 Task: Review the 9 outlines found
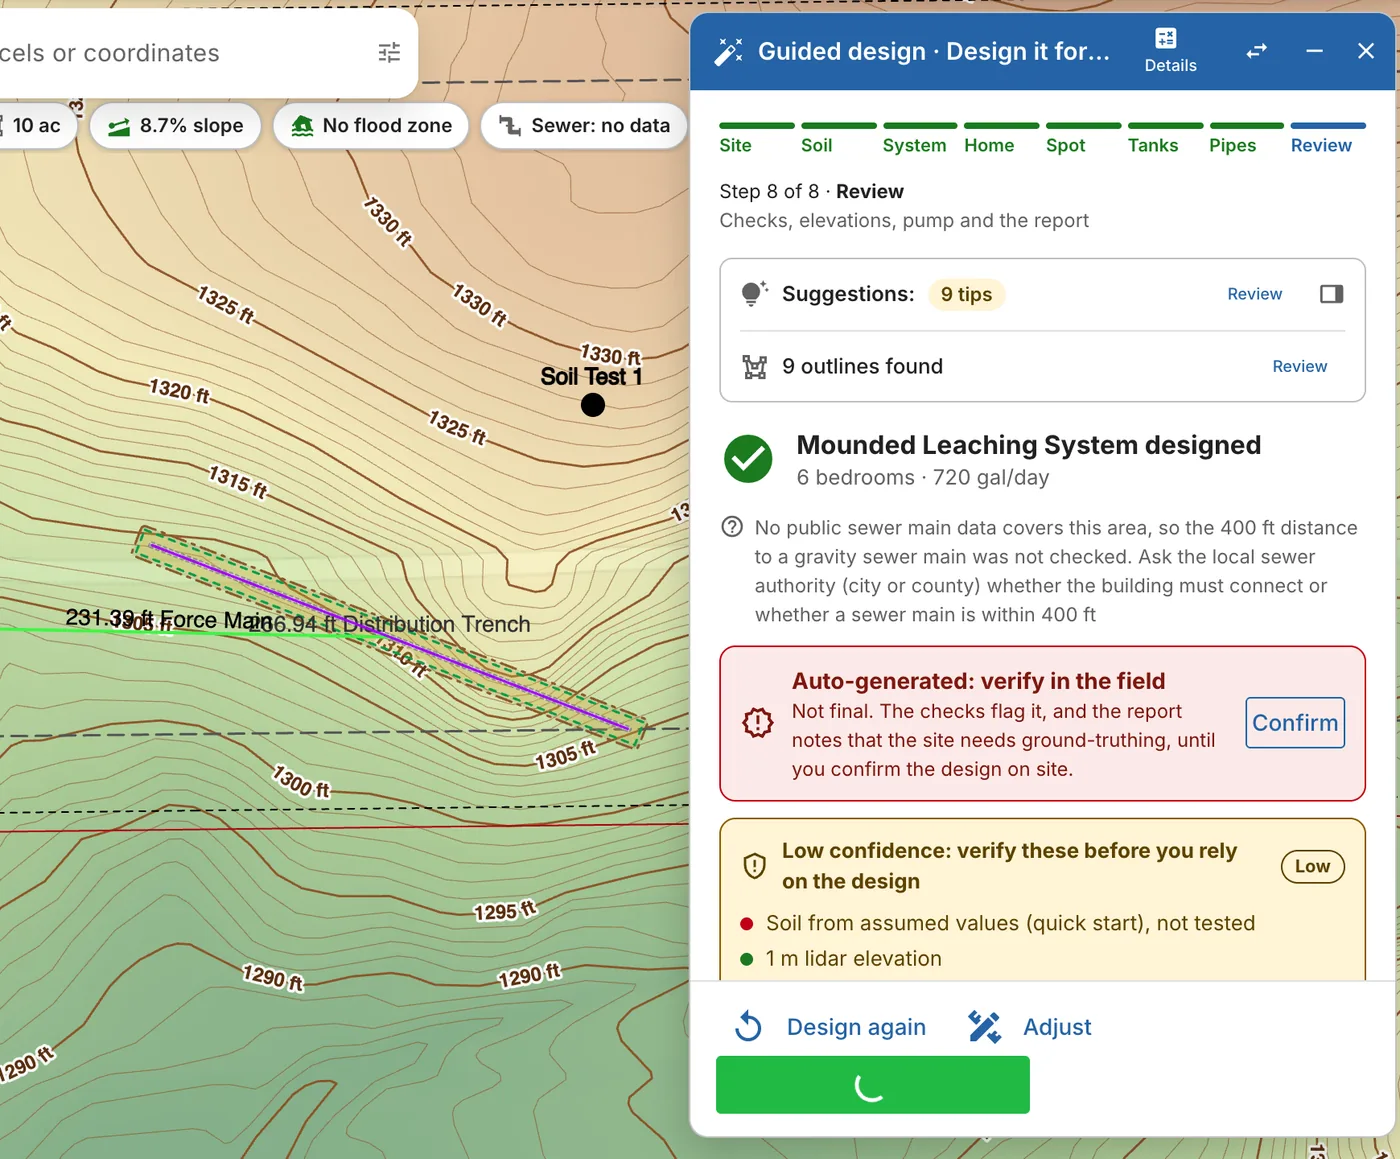point(1299,367)
